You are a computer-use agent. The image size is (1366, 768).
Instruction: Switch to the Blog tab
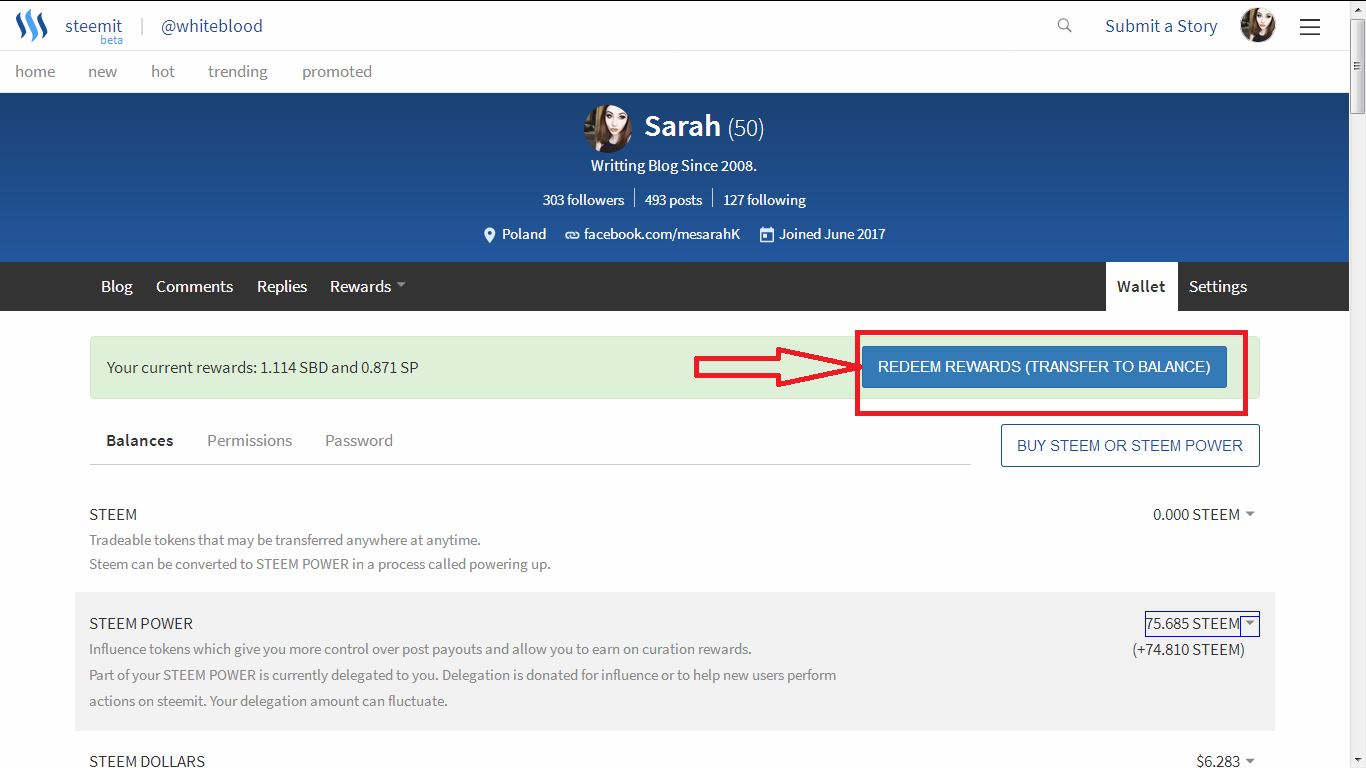tap(117, 286)
